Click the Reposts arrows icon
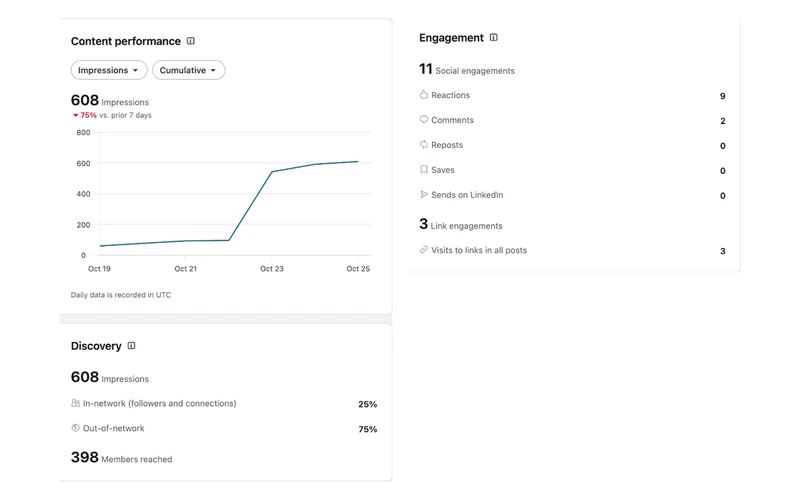The image size is (800, 500). [x=423, y=144]
